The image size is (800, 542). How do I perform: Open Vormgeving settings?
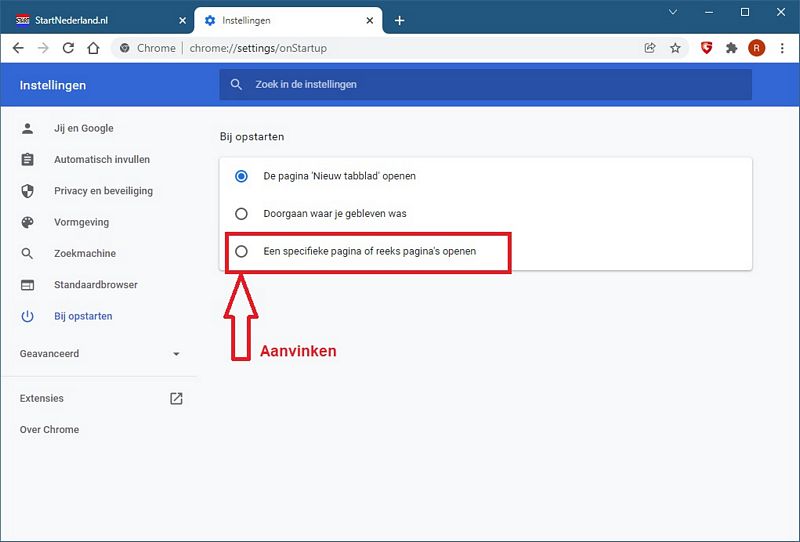[x=82, y=222]
